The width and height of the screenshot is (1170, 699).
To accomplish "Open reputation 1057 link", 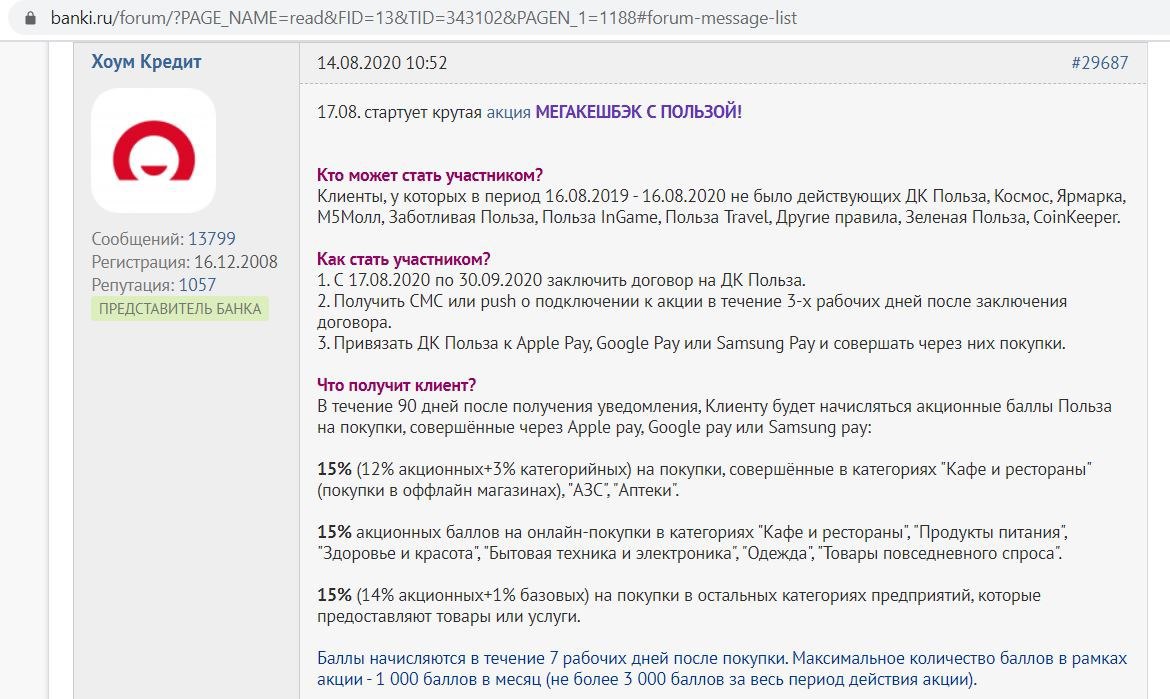I will (x=197, y=285).
